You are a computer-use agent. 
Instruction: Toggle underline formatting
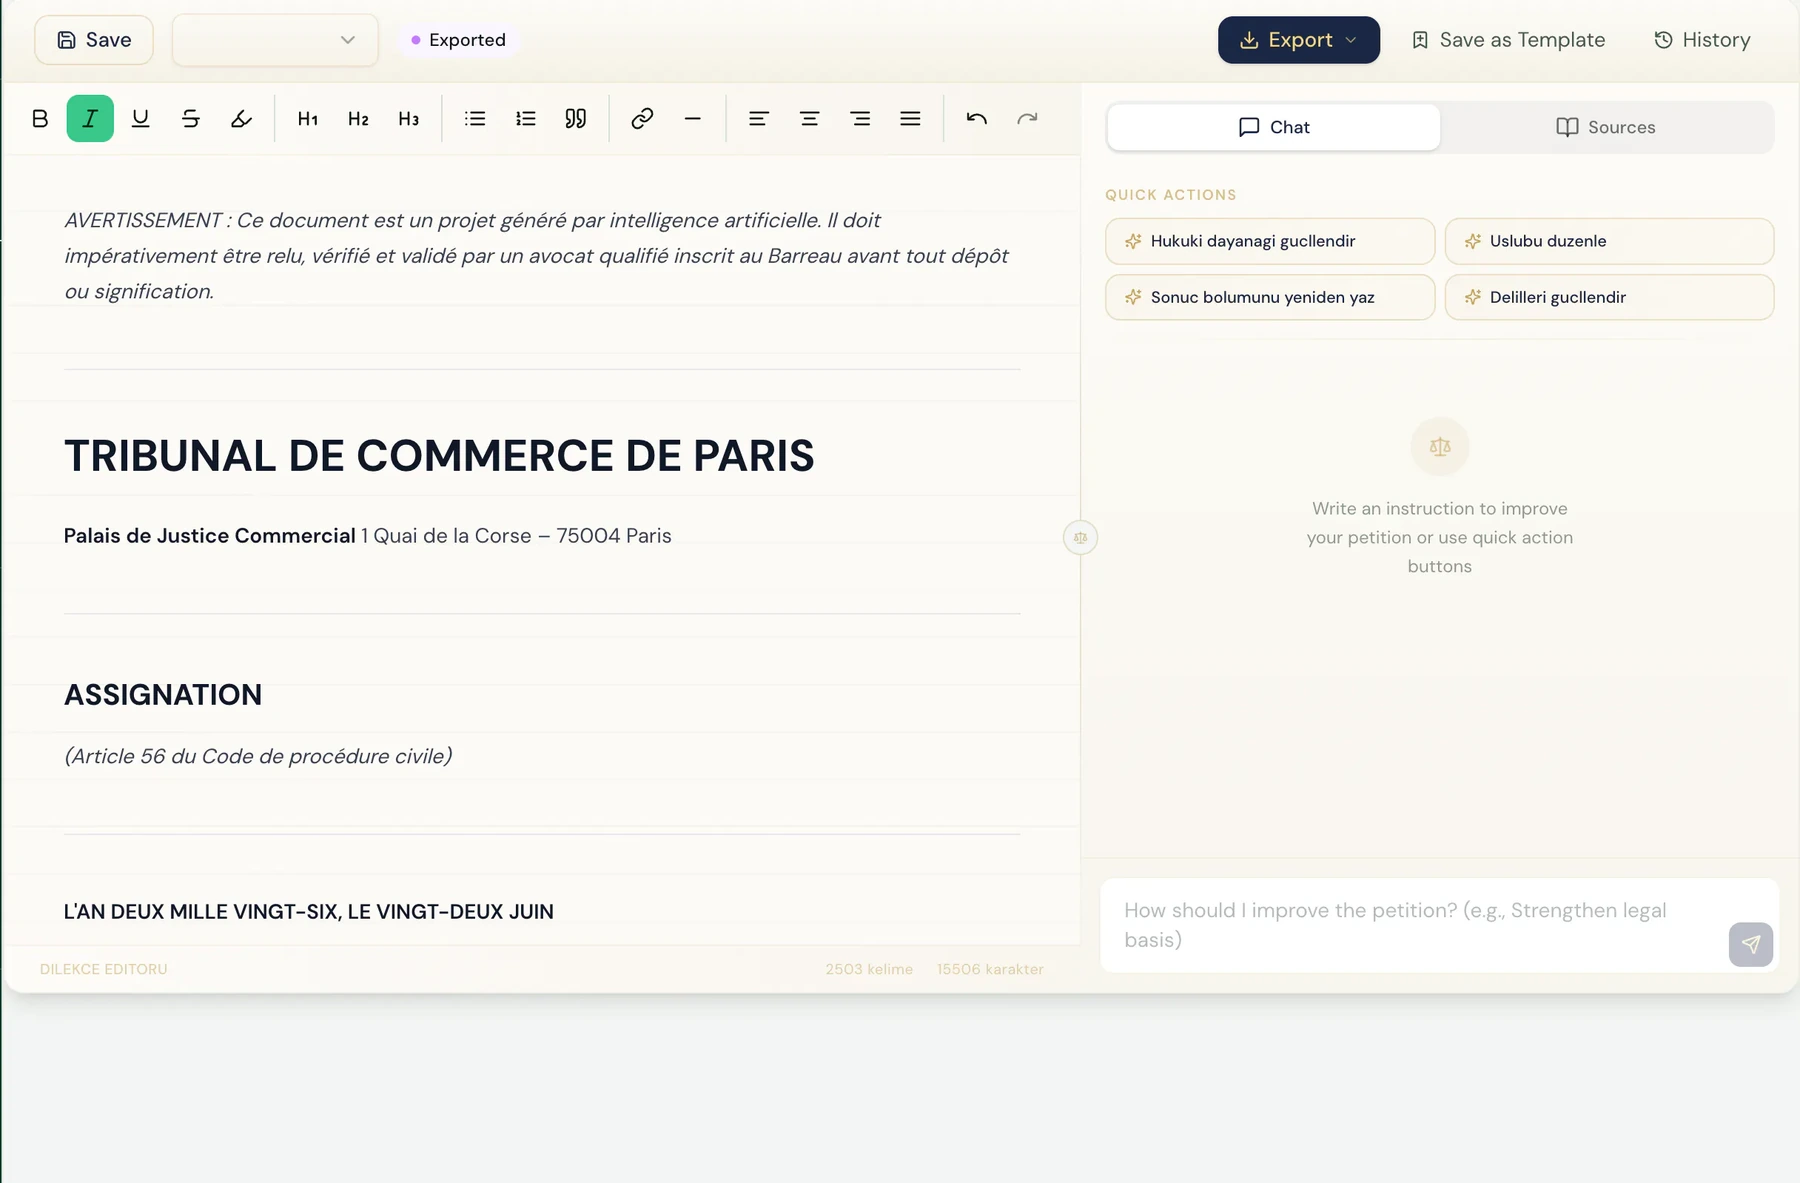141,119
